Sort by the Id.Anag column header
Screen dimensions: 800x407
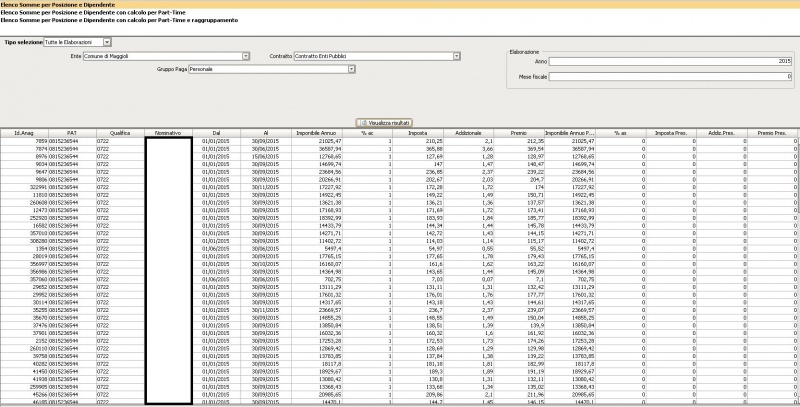(24, 132)
